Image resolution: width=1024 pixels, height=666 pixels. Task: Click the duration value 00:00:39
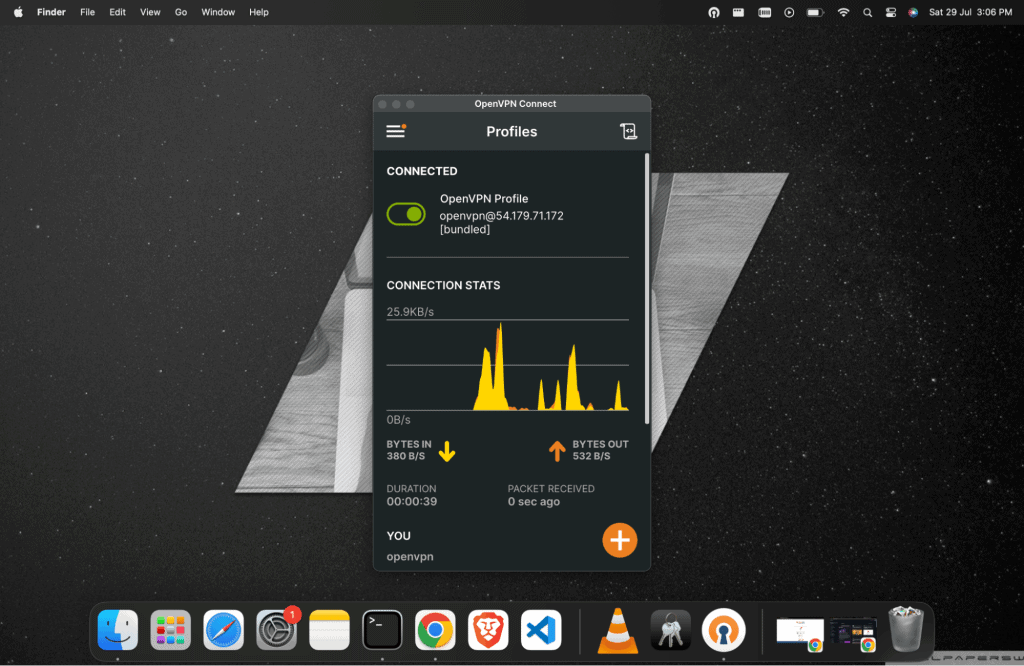pos(411,501)
